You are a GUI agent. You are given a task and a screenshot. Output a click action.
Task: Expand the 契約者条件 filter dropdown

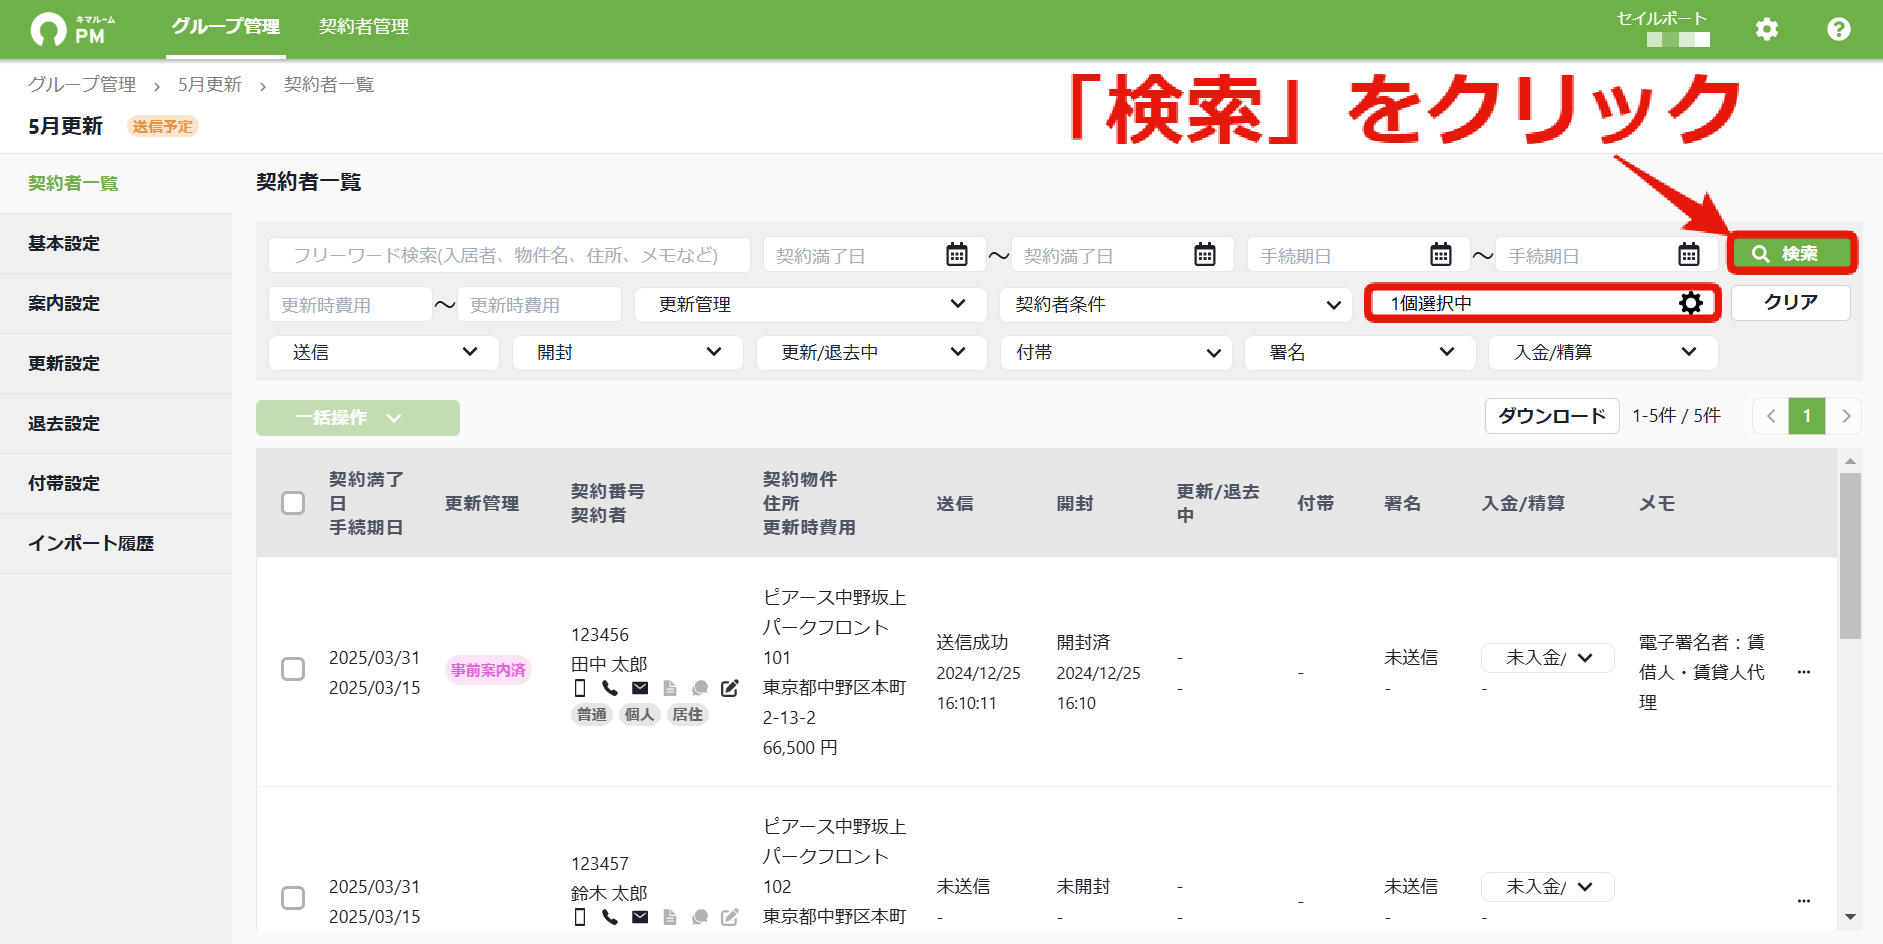(1176, 304)
